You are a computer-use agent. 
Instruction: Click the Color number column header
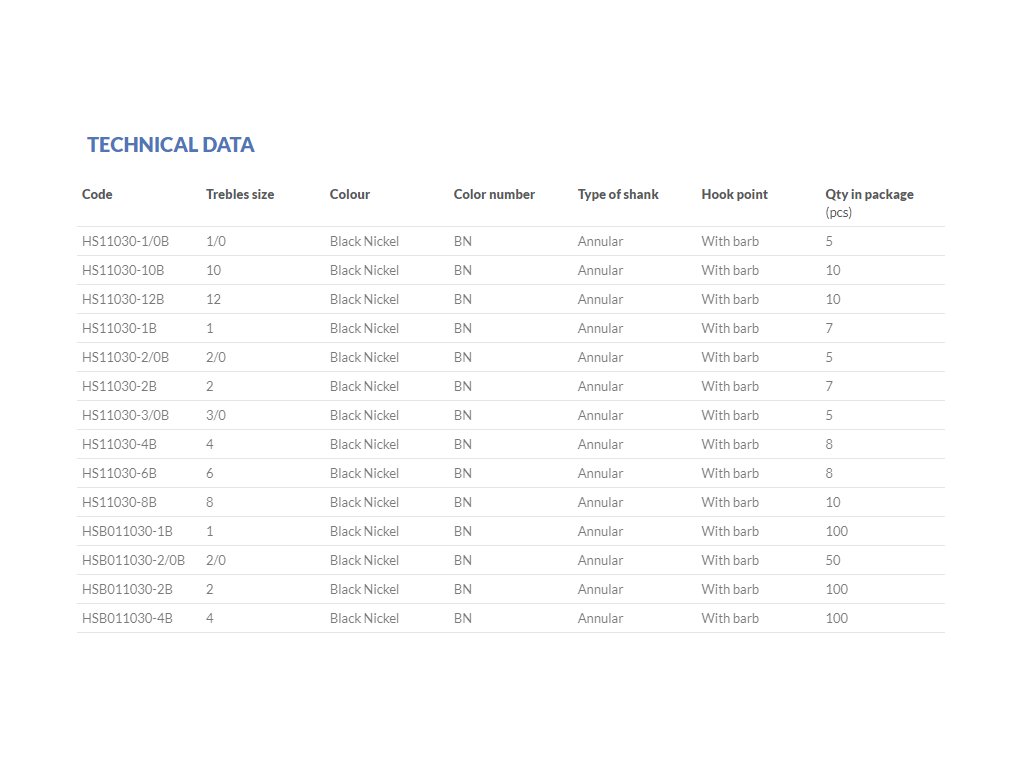[x=494, y=195]
